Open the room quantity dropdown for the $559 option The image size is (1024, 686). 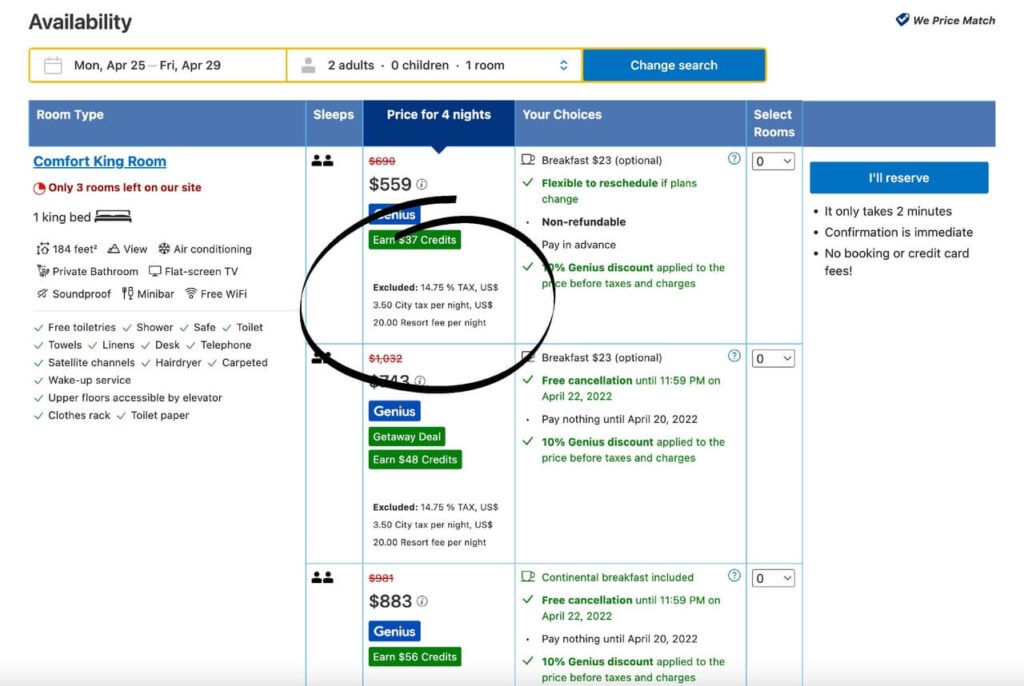click(773, 161)
